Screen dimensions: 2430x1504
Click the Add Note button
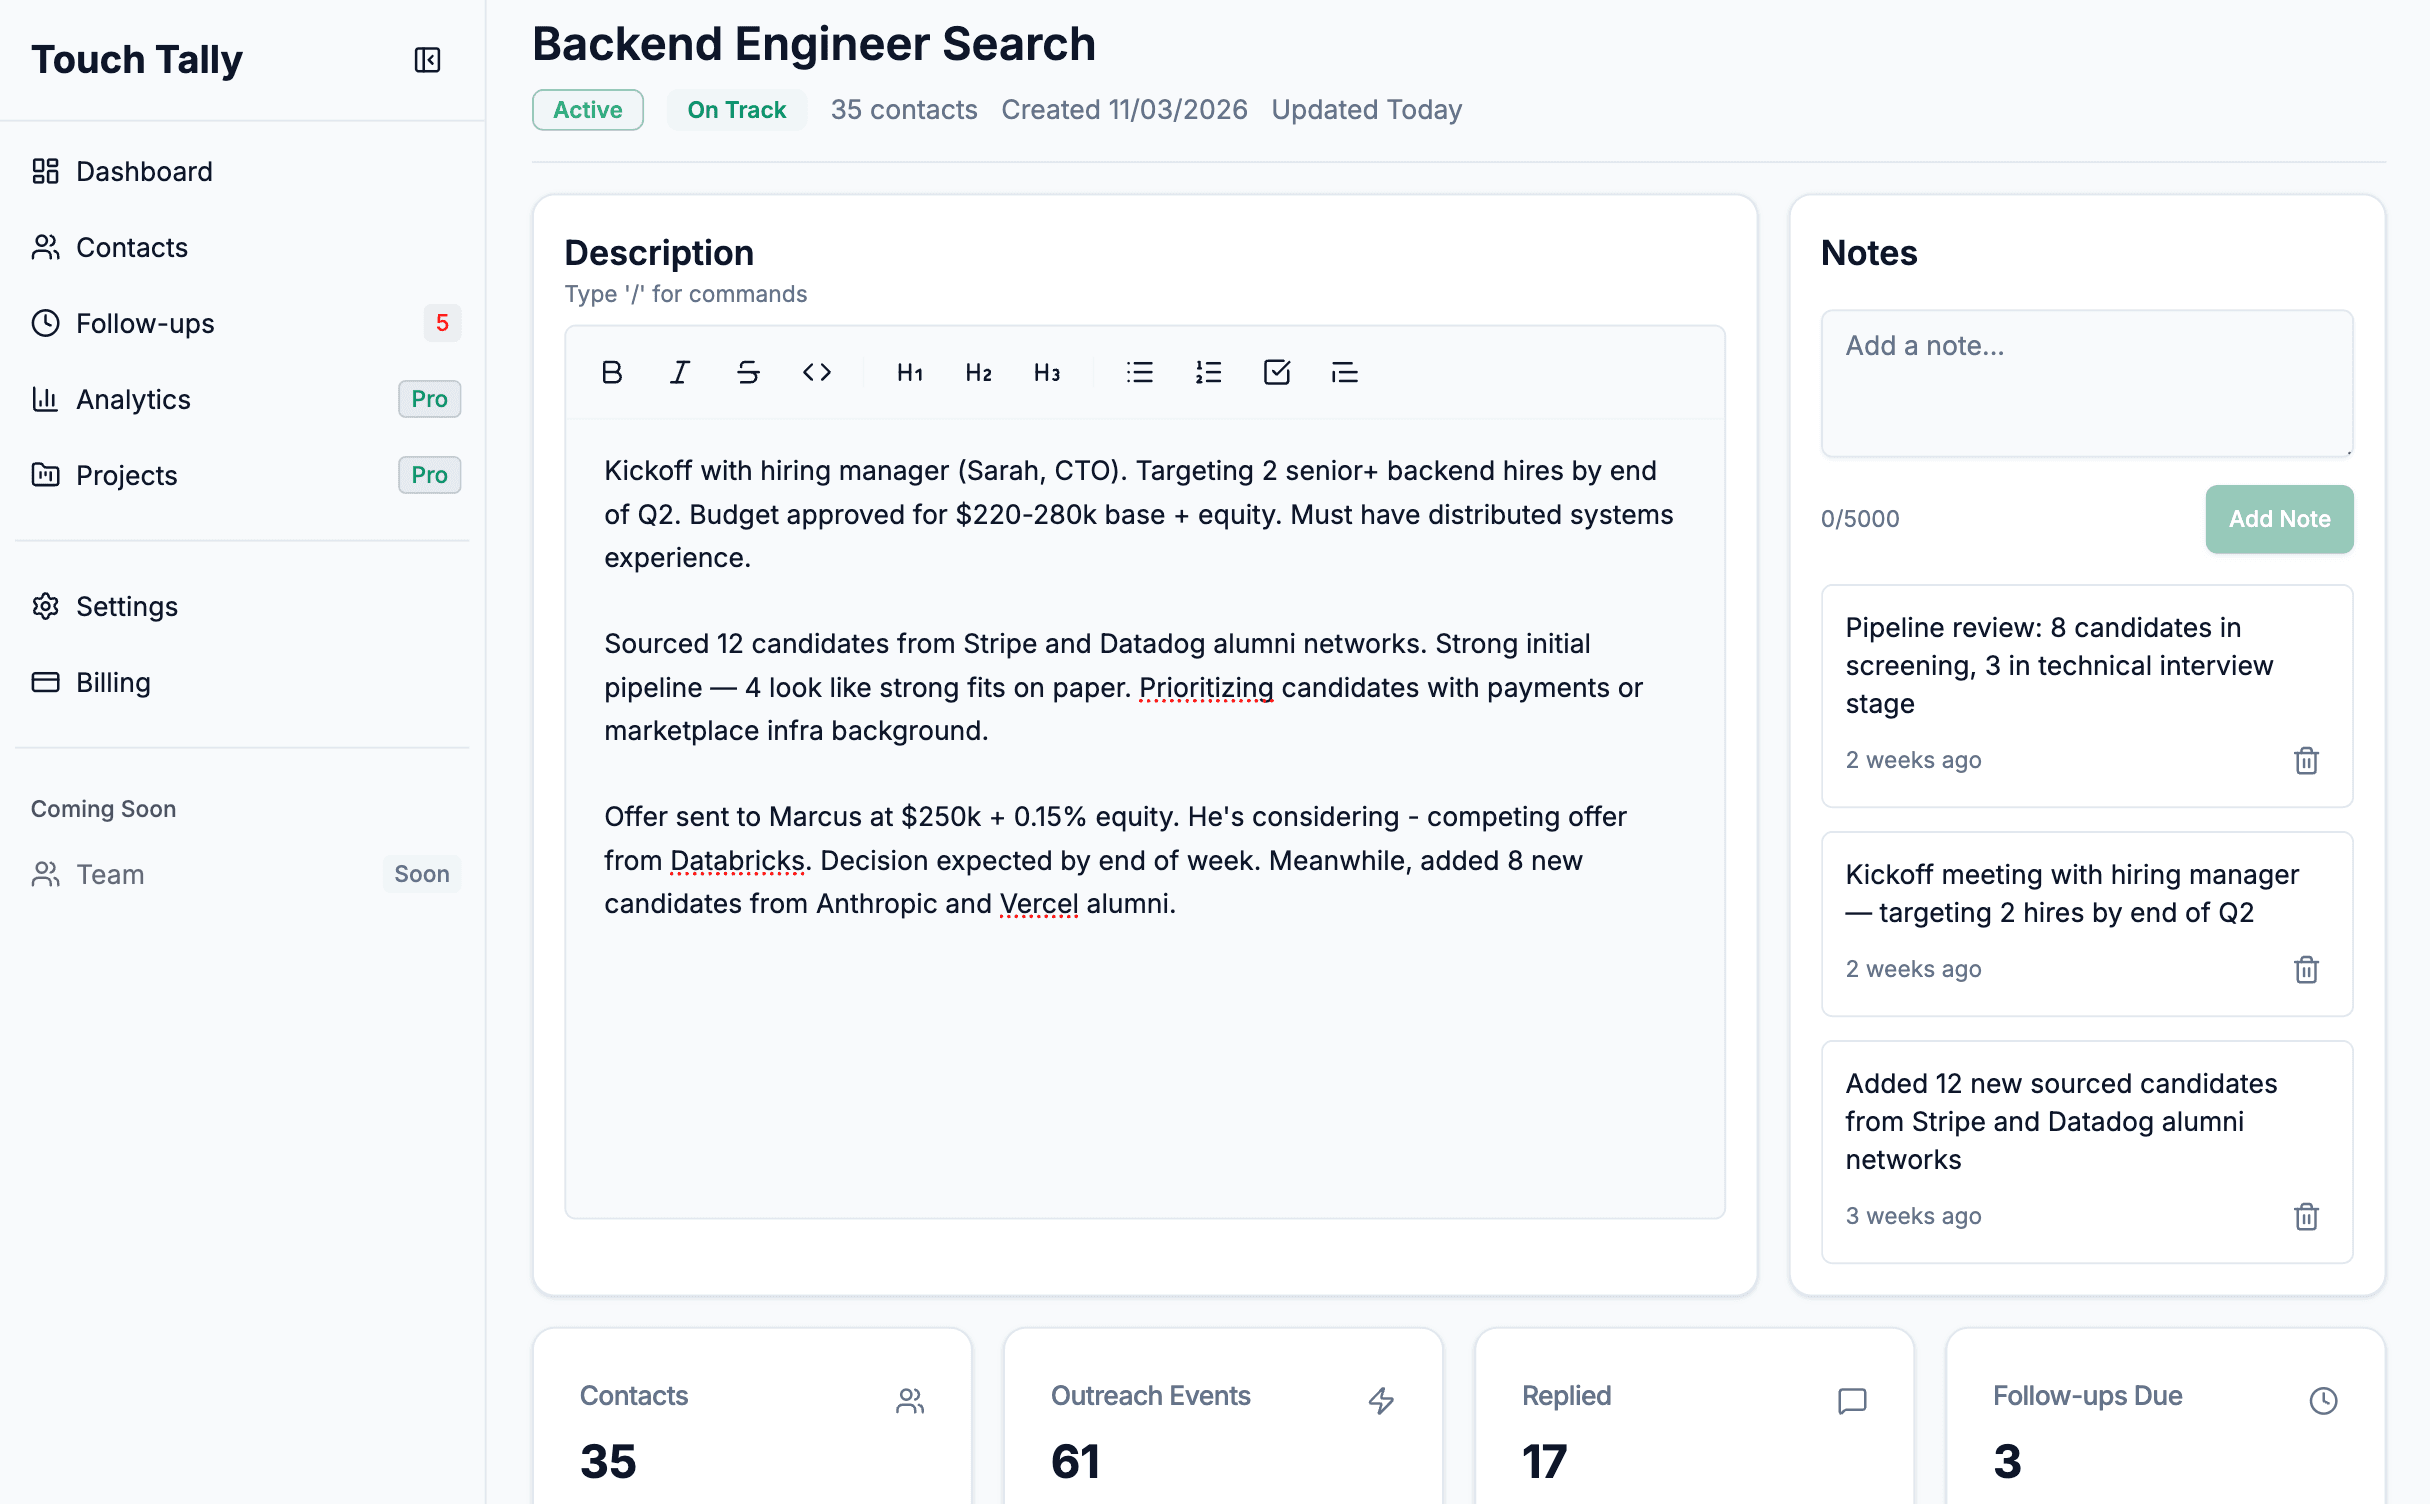click(2278, 519)
